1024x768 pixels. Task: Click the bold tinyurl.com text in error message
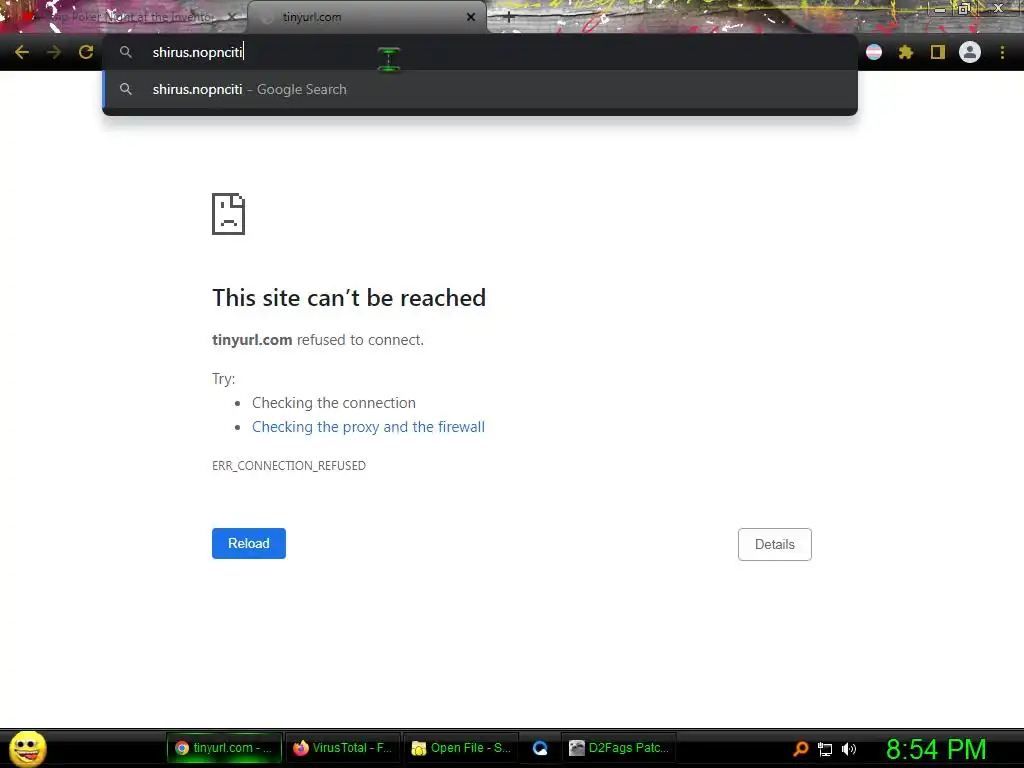pyautogui.click(x=252, y=340)
